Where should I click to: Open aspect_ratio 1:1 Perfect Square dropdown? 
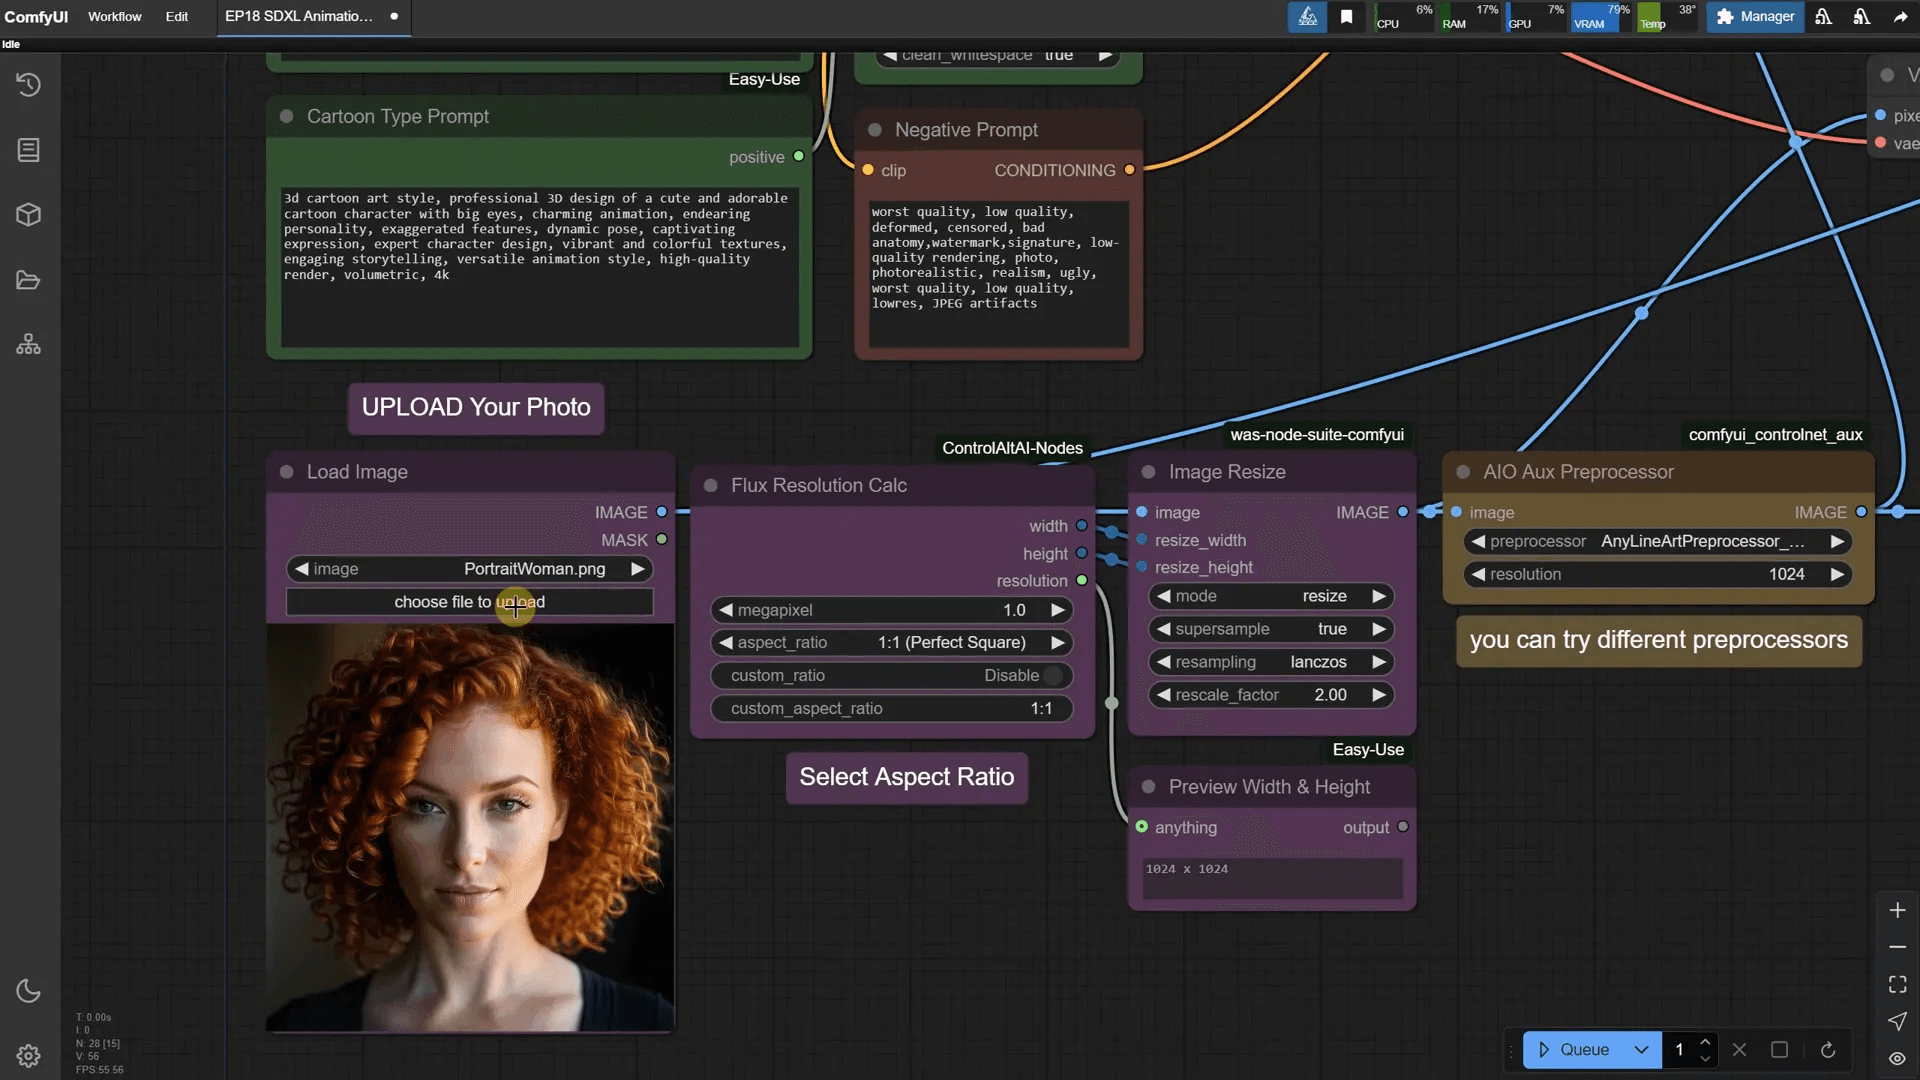(891, 643)
